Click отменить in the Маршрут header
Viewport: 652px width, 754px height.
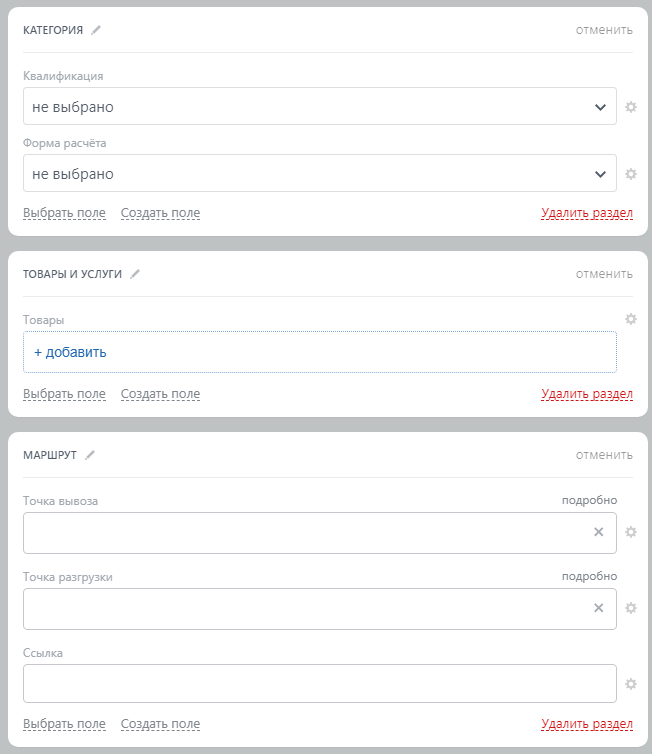point(604,455)
